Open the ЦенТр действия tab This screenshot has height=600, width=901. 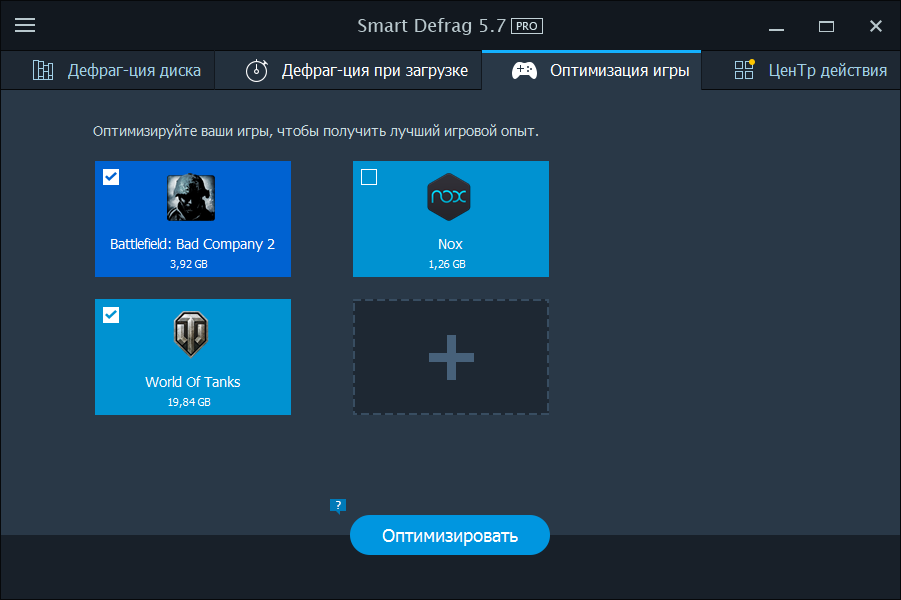tap(801, 70)
